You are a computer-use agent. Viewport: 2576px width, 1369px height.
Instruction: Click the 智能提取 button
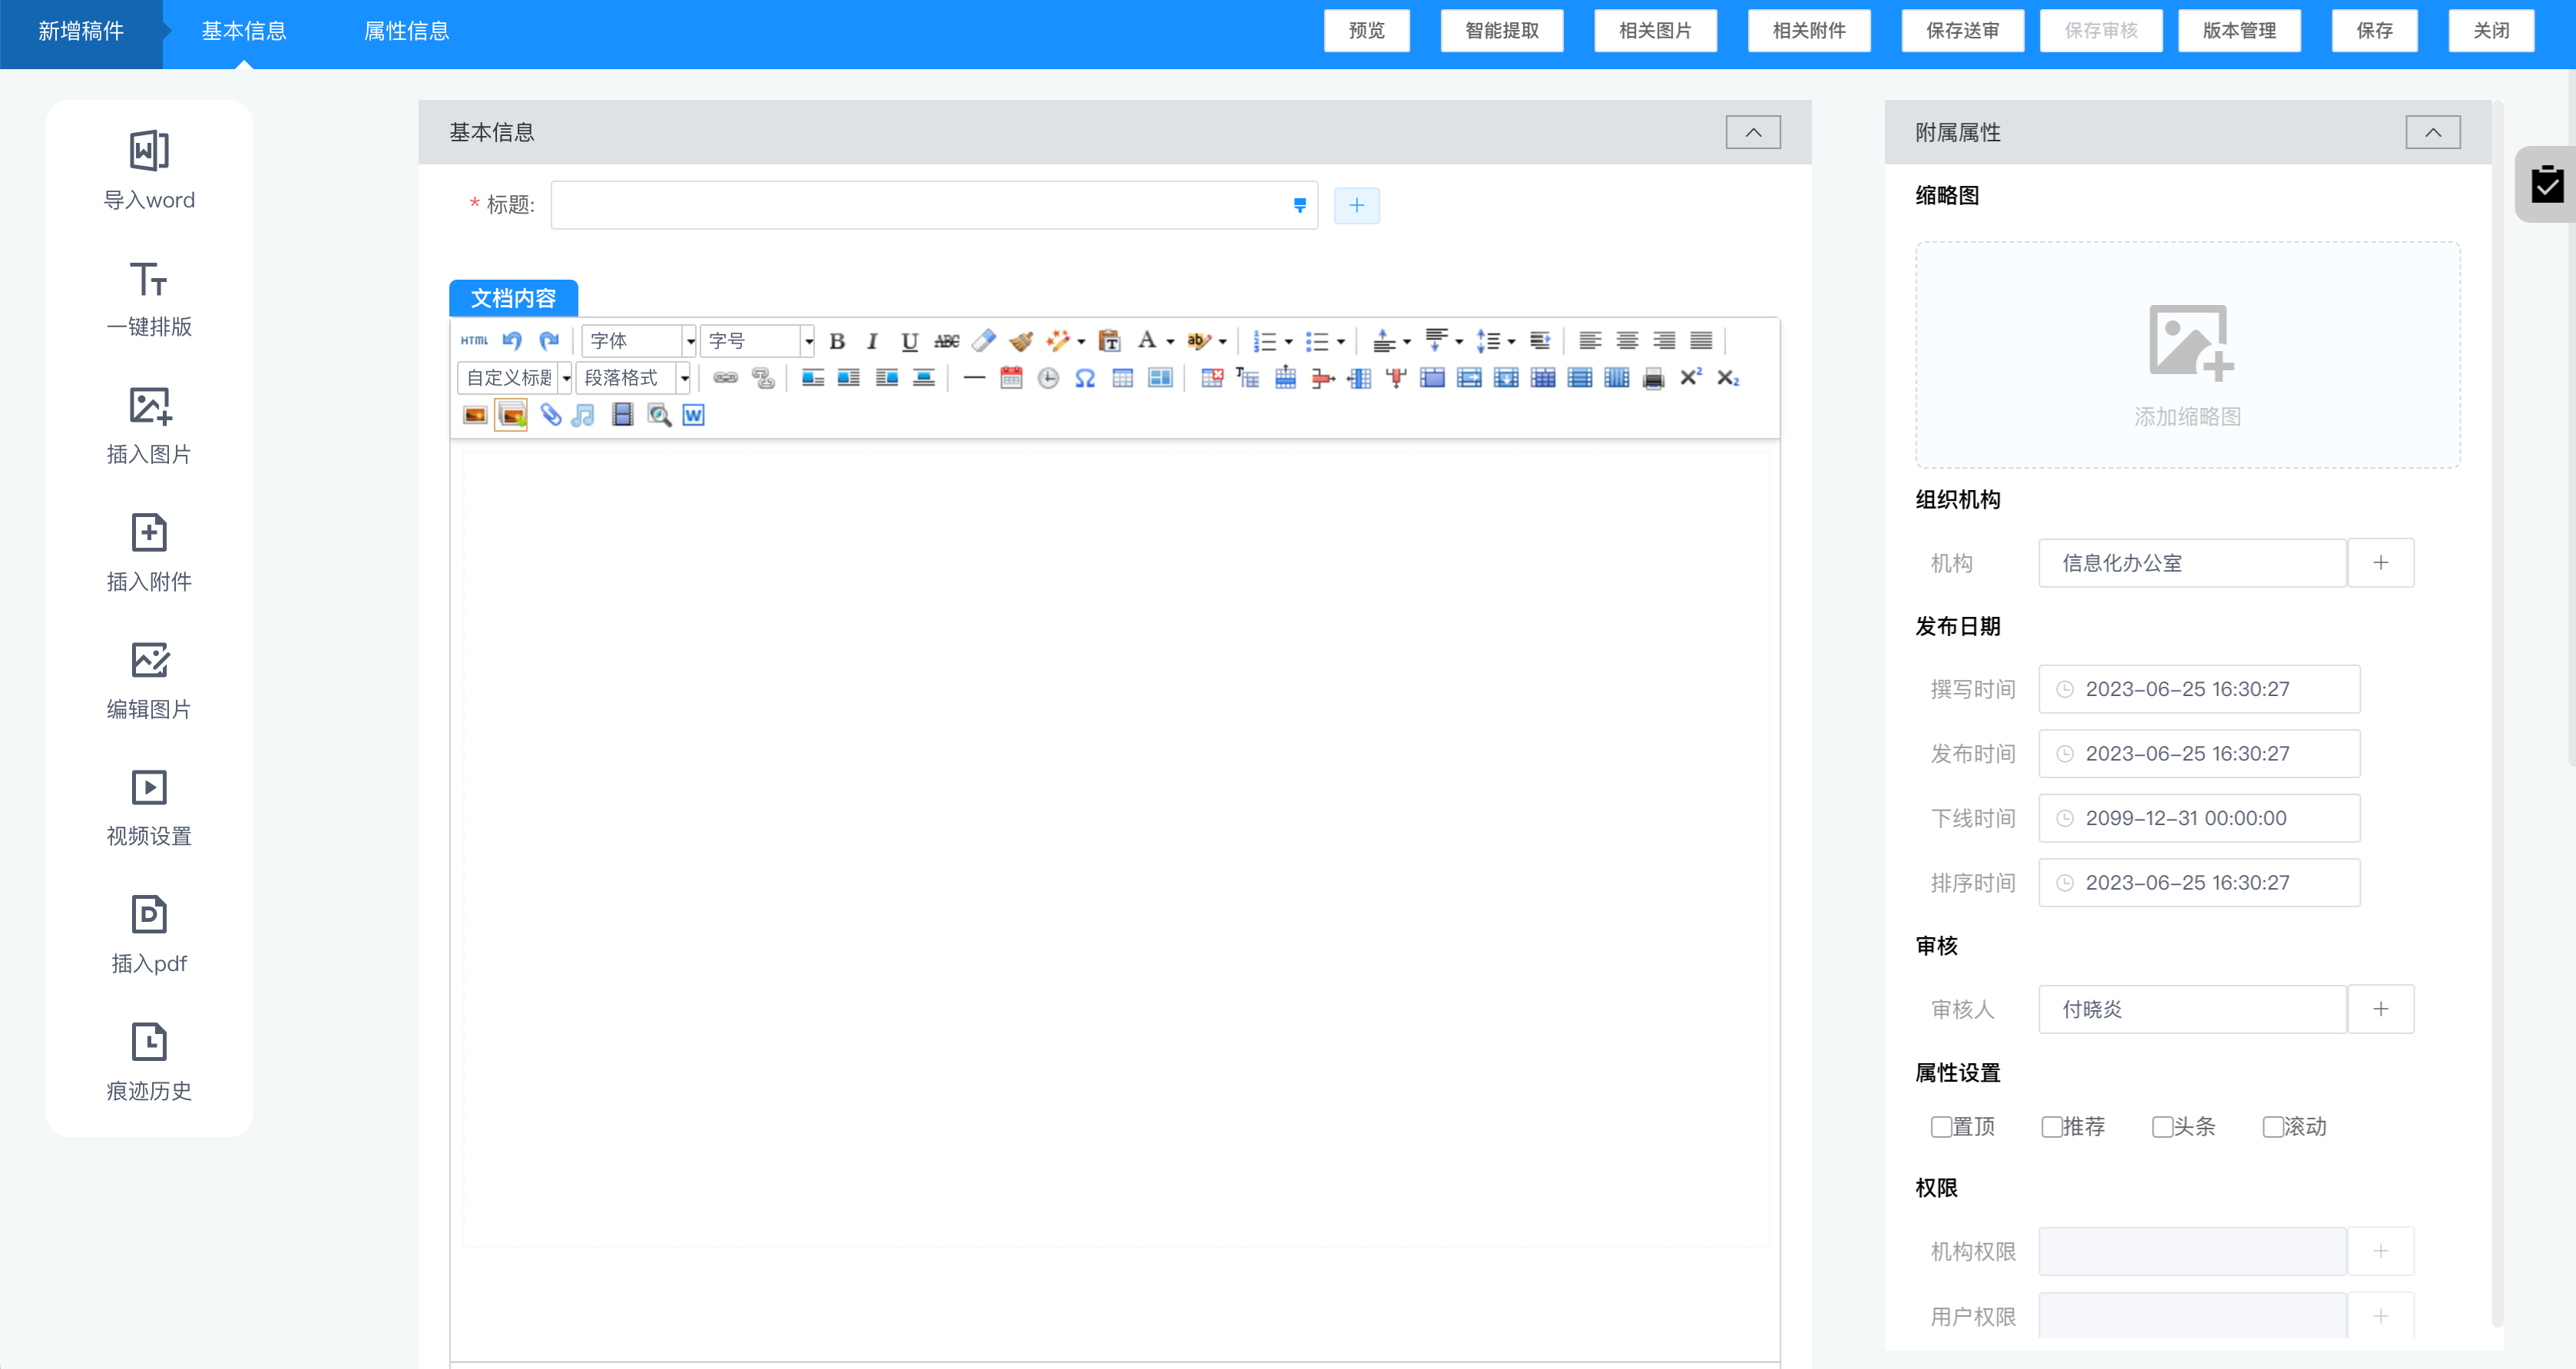tap(1501, 31)
